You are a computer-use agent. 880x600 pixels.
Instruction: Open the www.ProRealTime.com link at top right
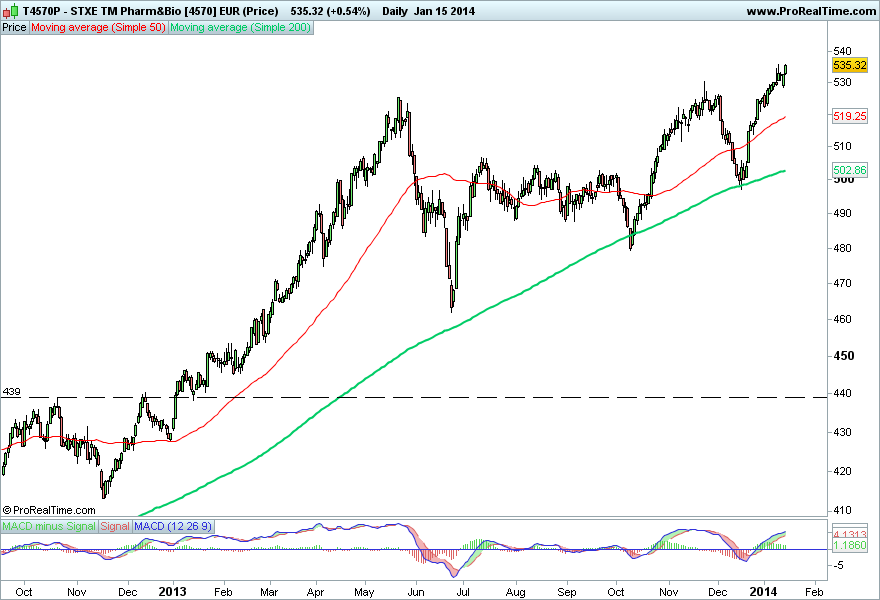[x=811, y=11]
